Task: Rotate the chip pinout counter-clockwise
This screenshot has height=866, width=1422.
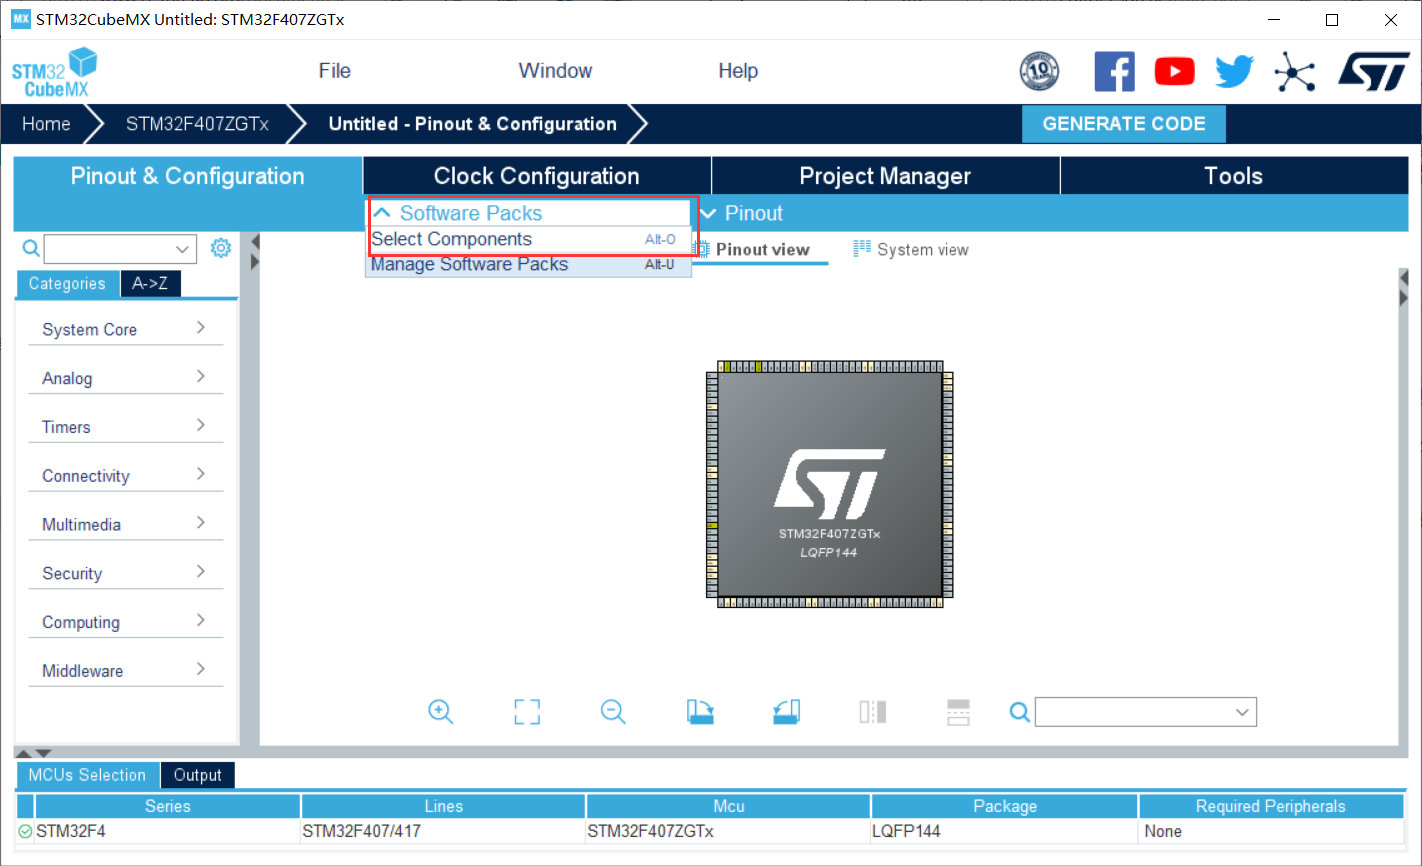Action: (x=786, y=711)
